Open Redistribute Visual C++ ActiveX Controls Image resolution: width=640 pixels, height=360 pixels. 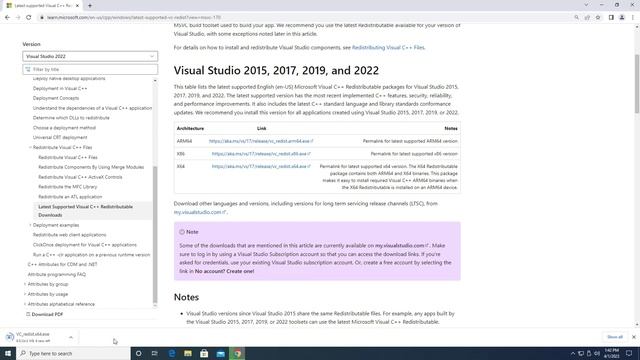point(80,177)
